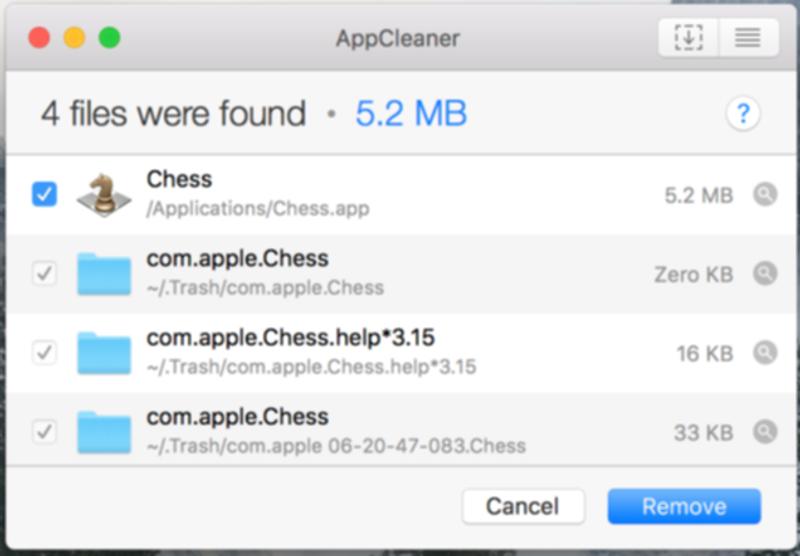800x556 pixels.
Task: Uncheck the Chess application checkbox
Action: tap(44, 194)
